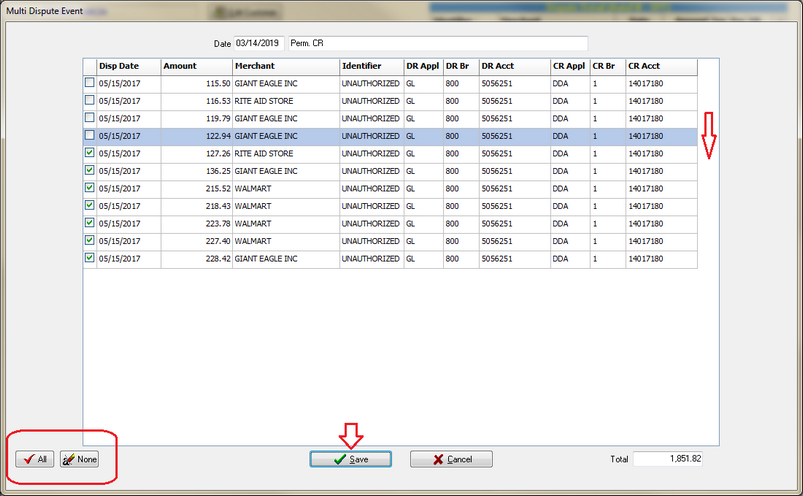Uncheck the 127.26 RITE AID STORE row checkbox

tap(90, 154)
